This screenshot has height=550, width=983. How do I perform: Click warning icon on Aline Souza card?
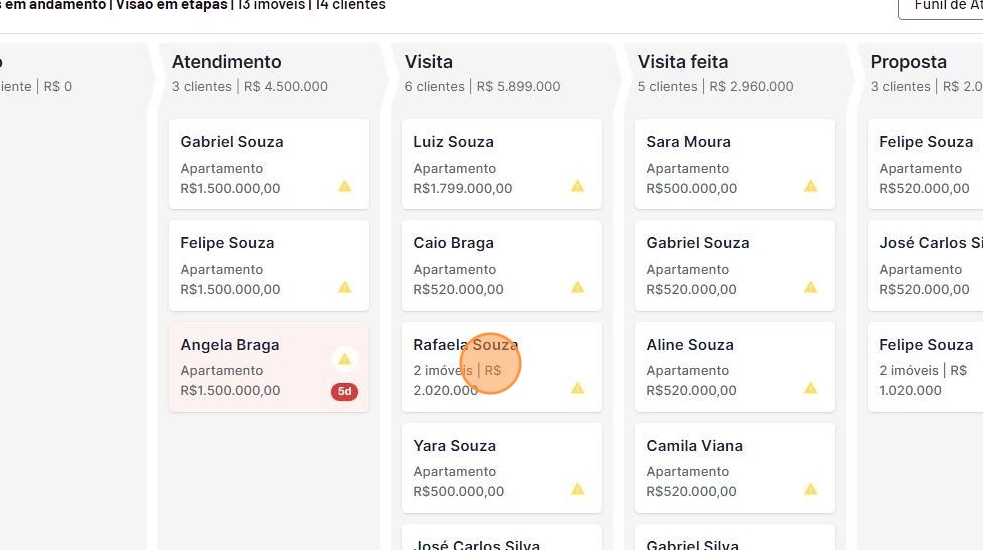pos(811,388)
